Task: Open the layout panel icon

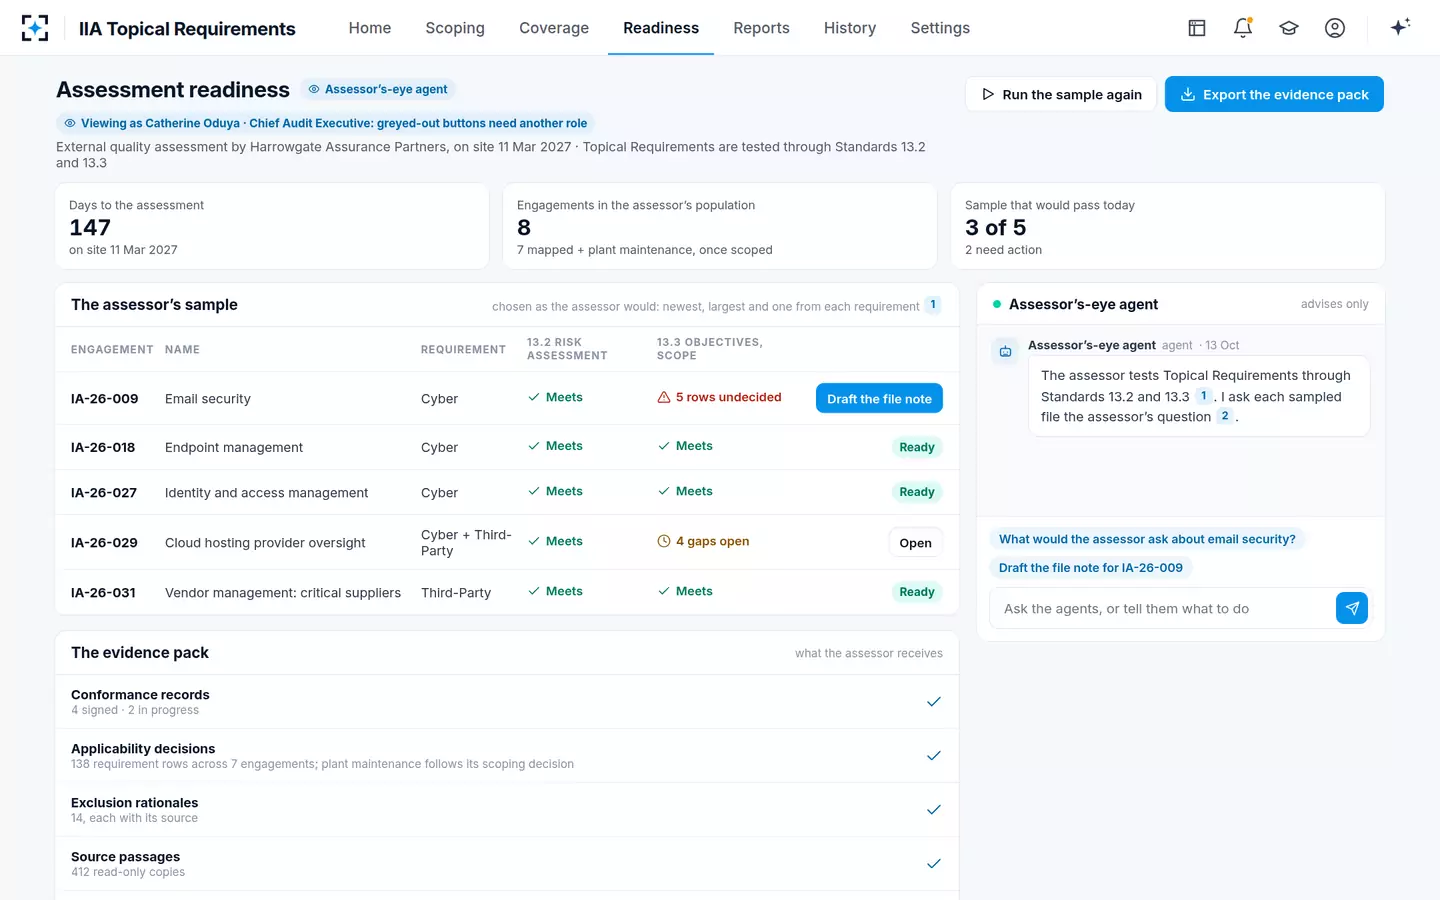Action: [x=1197, y=28]
